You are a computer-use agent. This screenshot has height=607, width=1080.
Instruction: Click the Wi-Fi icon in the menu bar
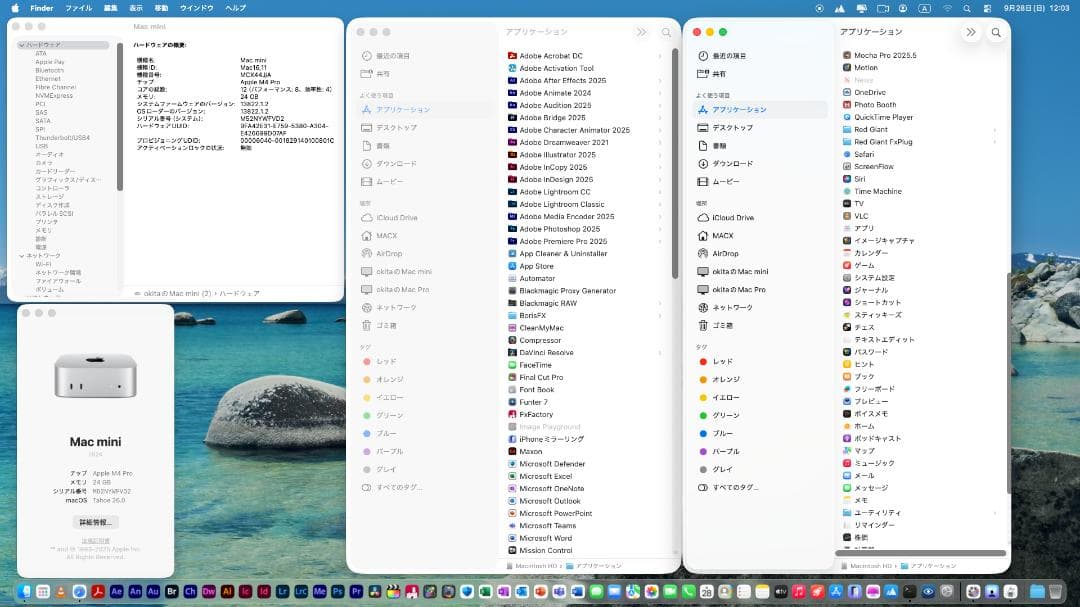947,8
